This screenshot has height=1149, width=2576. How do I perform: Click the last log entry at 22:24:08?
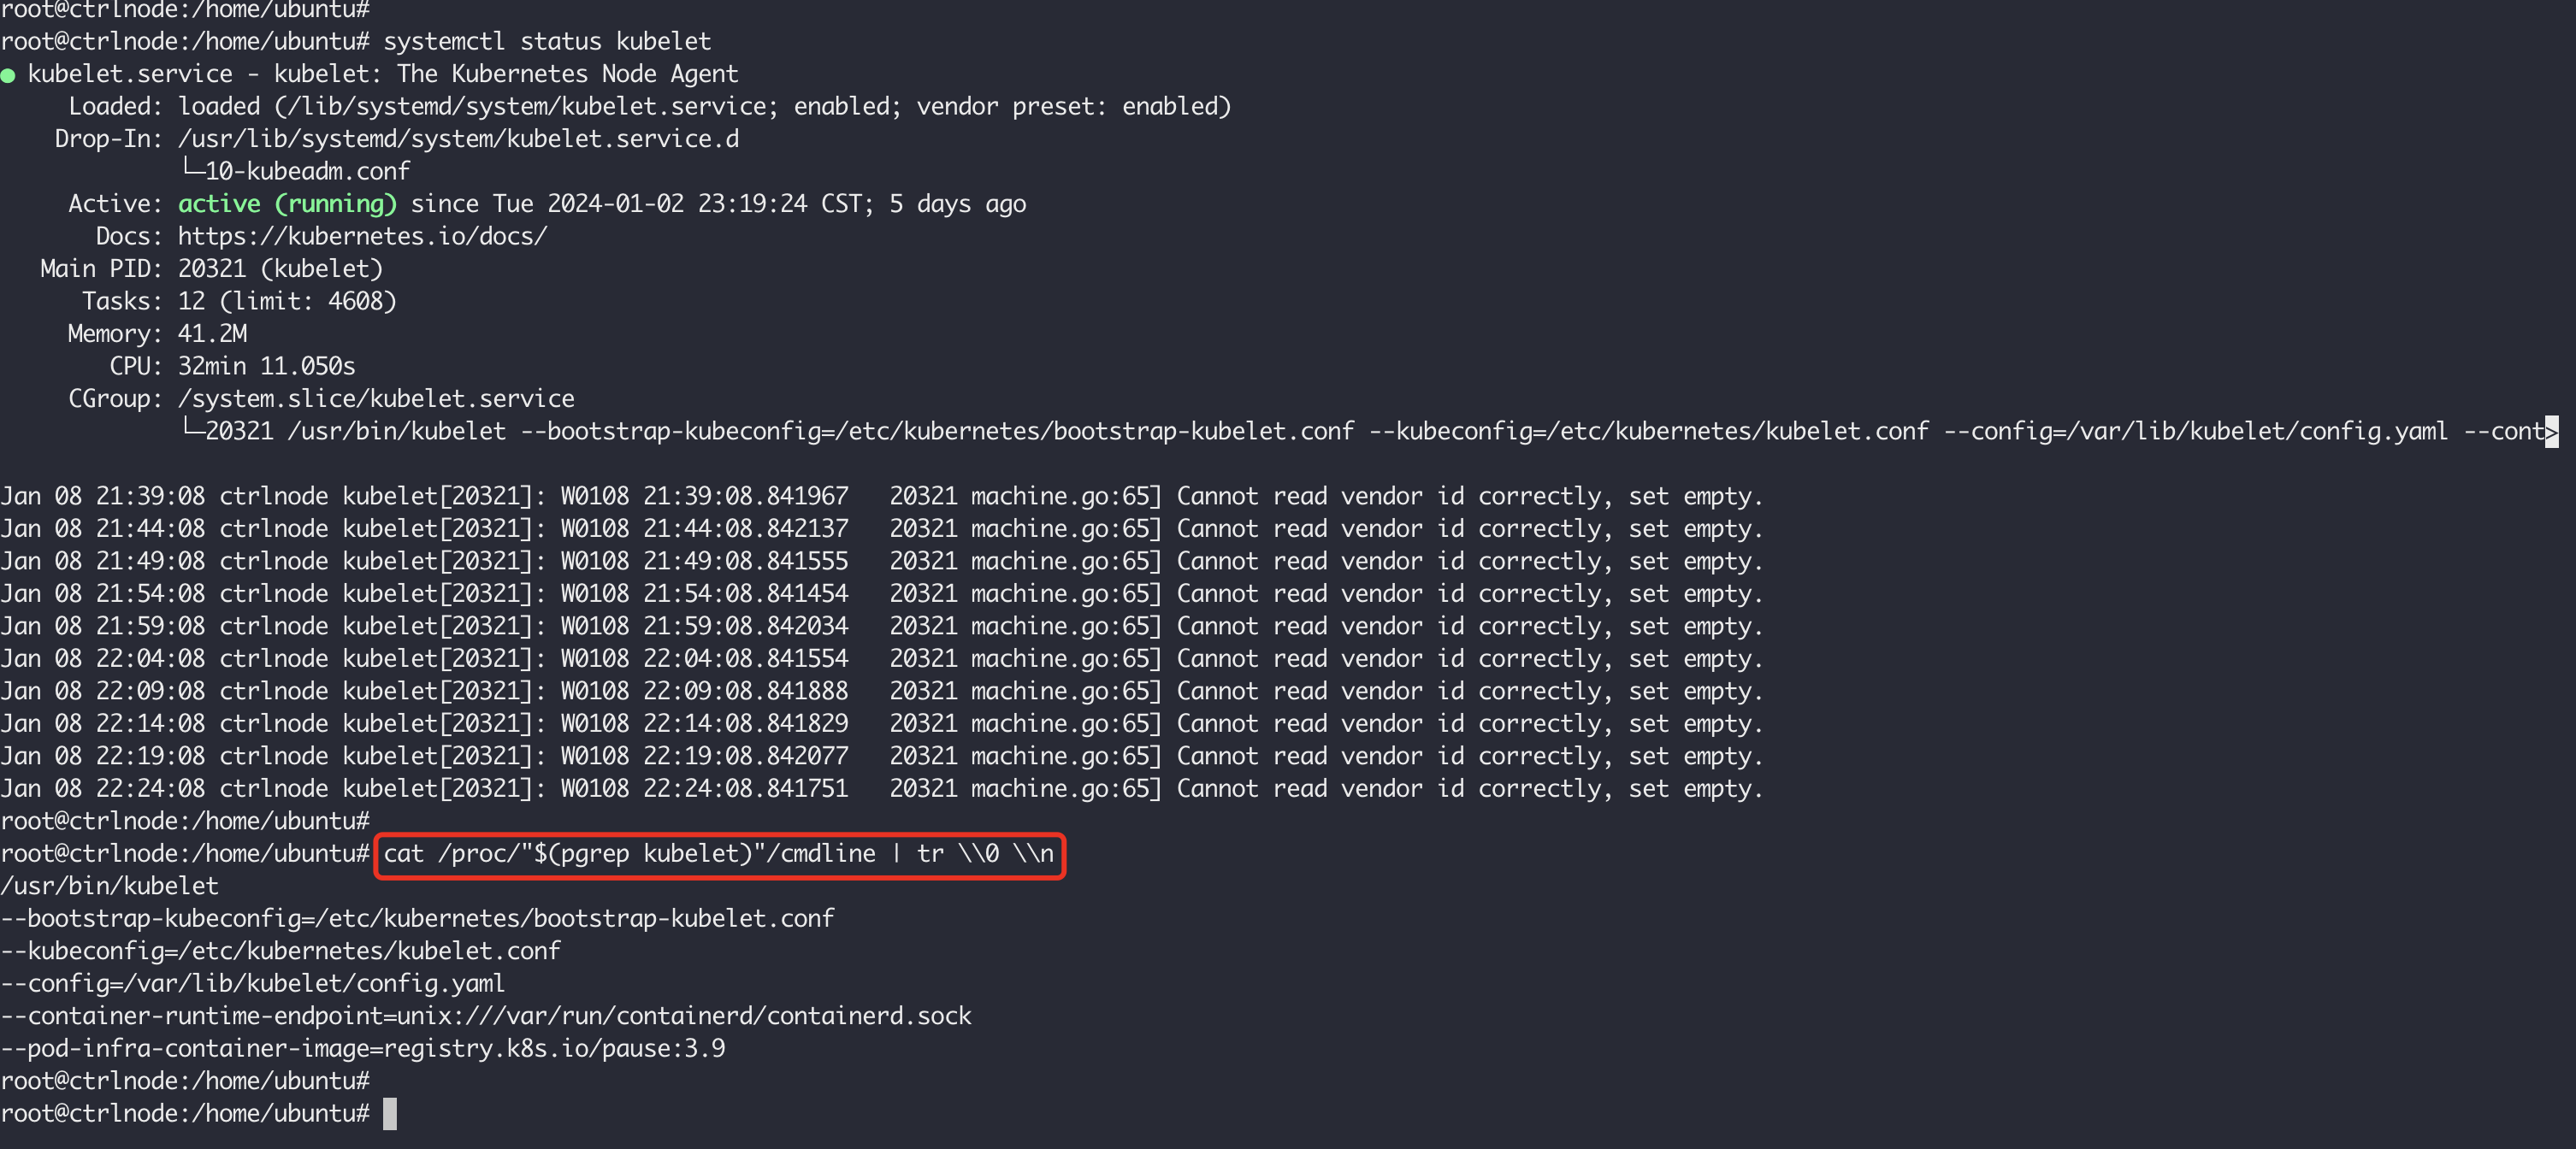[880, 789]
